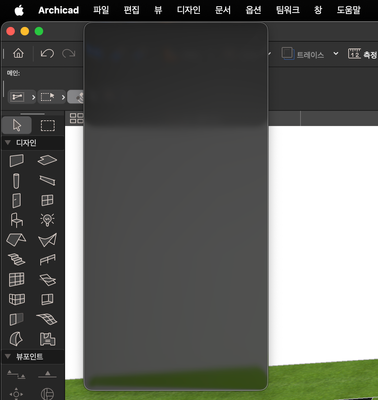Select the gridded cube tool icon

17,299
